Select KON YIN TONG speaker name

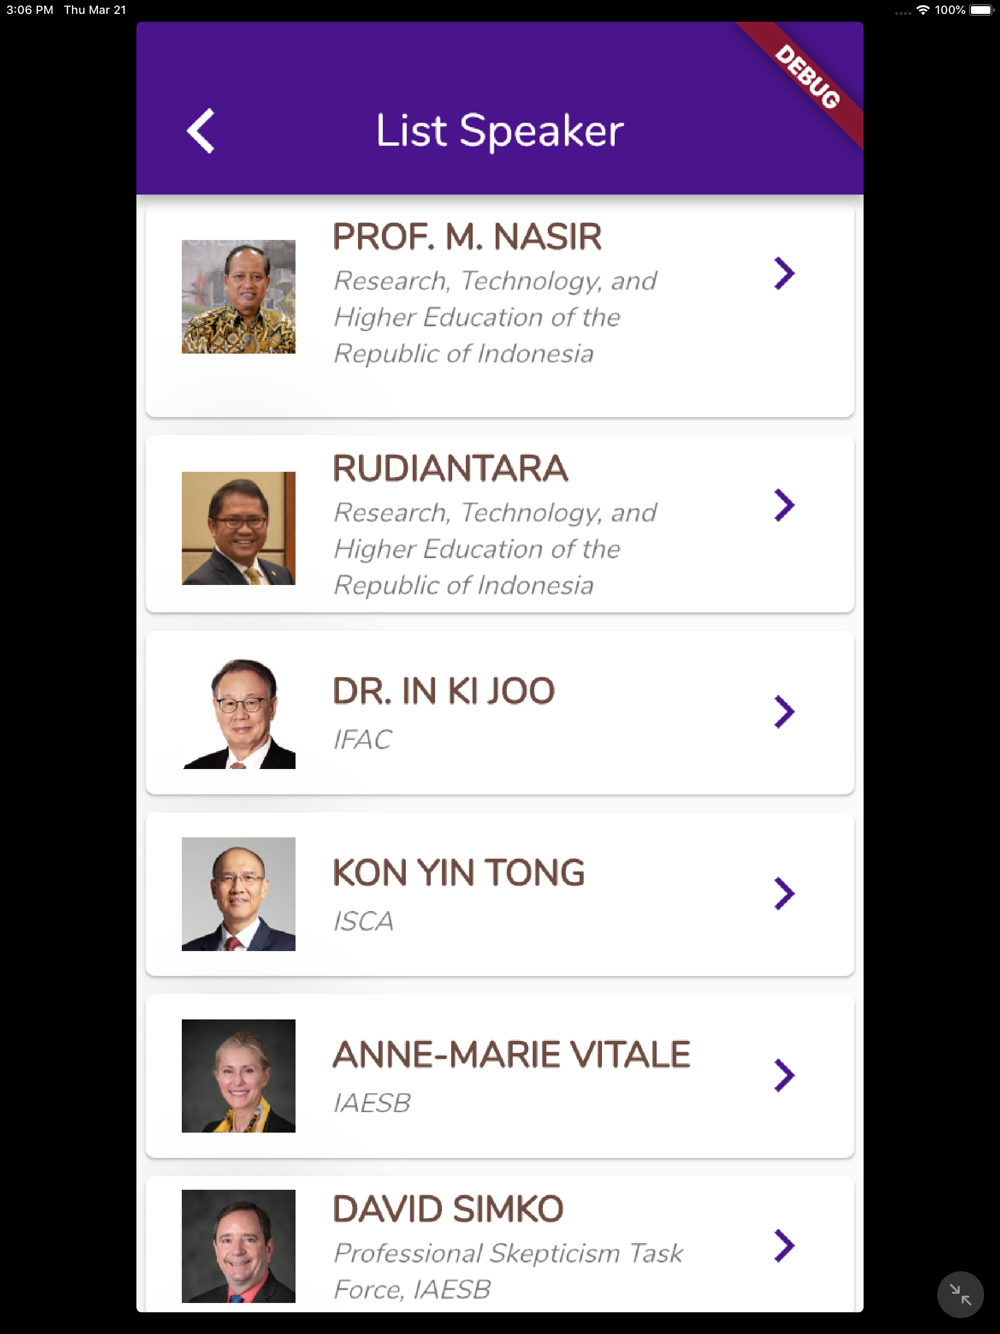pyautogui.click(x=458, y=873)
